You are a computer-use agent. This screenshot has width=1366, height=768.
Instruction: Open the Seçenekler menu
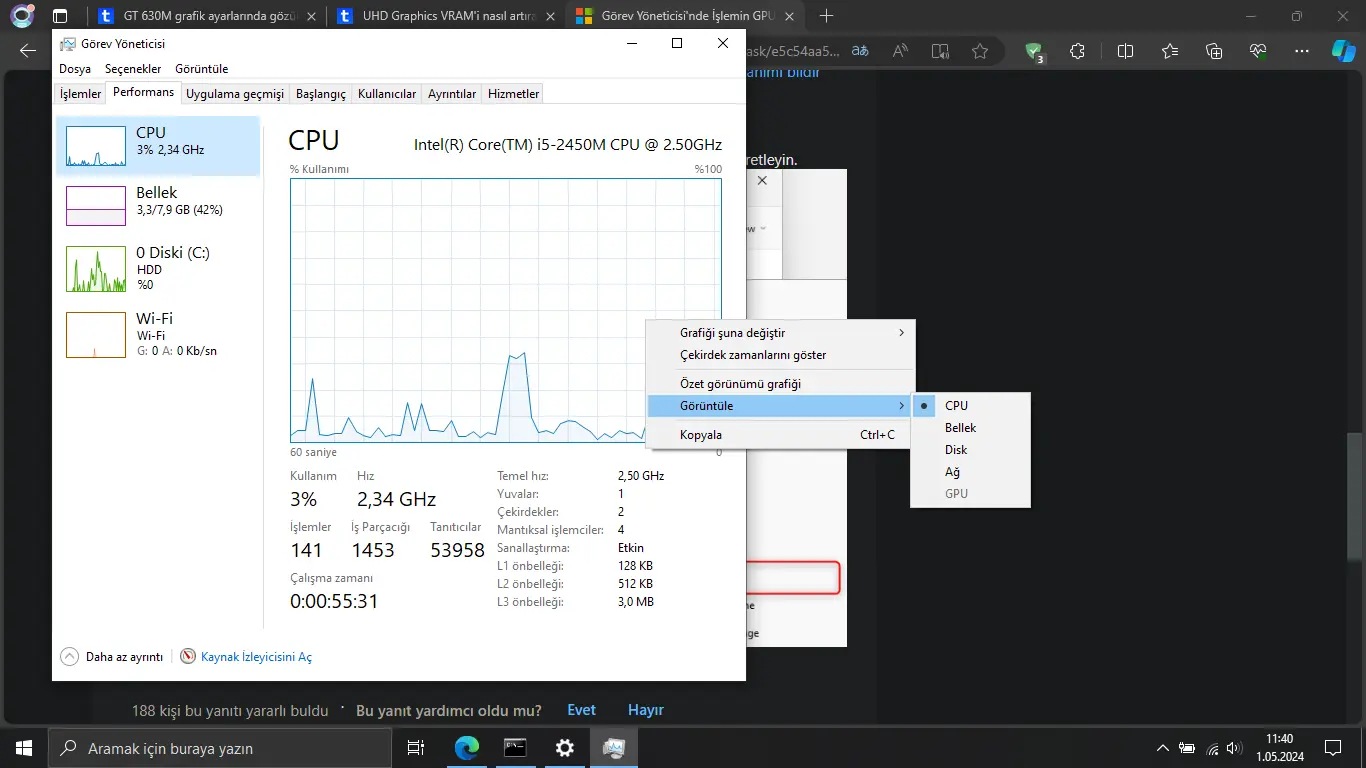[x=133, y=69]
